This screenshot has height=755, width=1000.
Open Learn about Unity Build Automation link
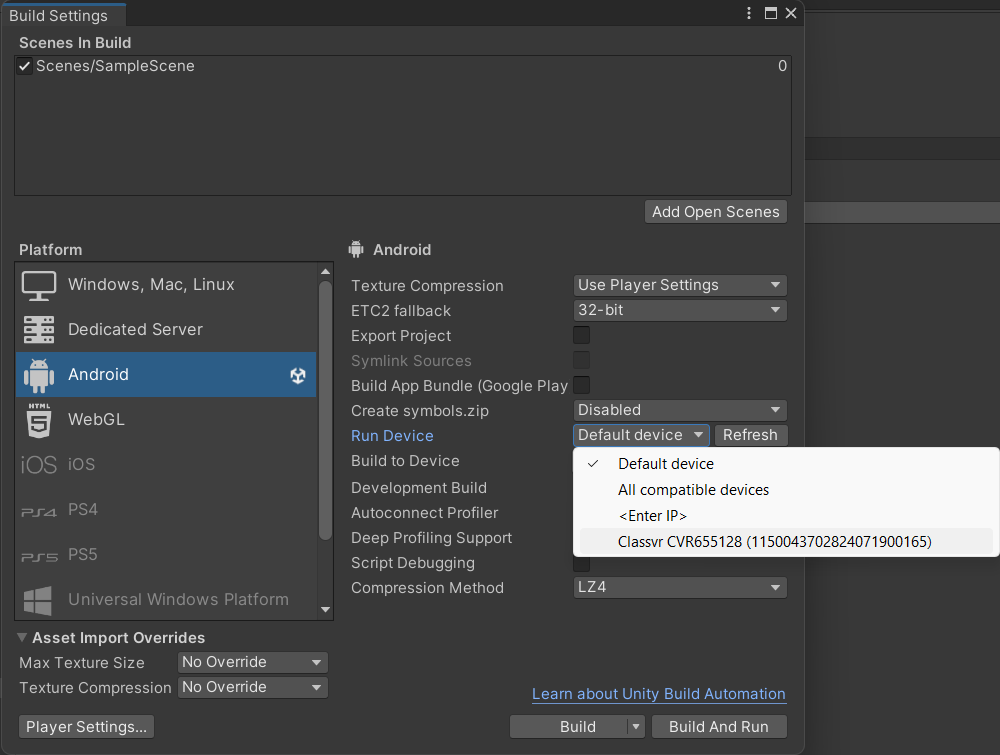pos(658,694)
